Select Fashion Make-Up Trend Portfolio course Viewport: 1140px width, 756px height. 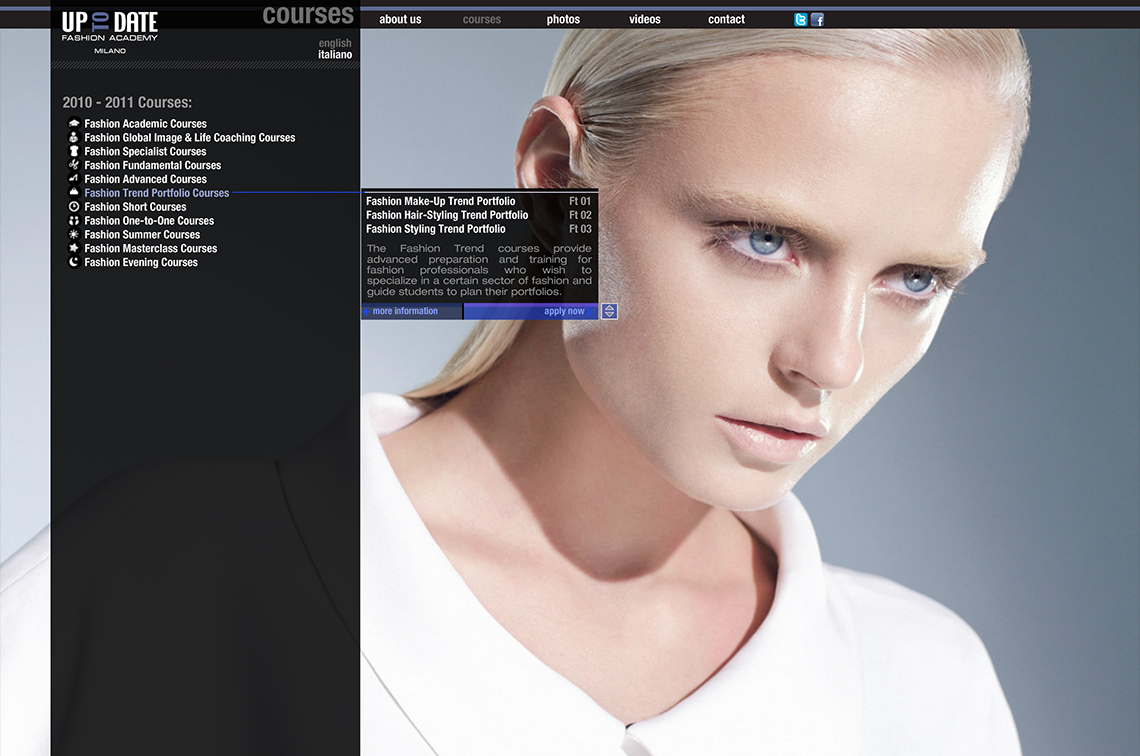point(441,201)
